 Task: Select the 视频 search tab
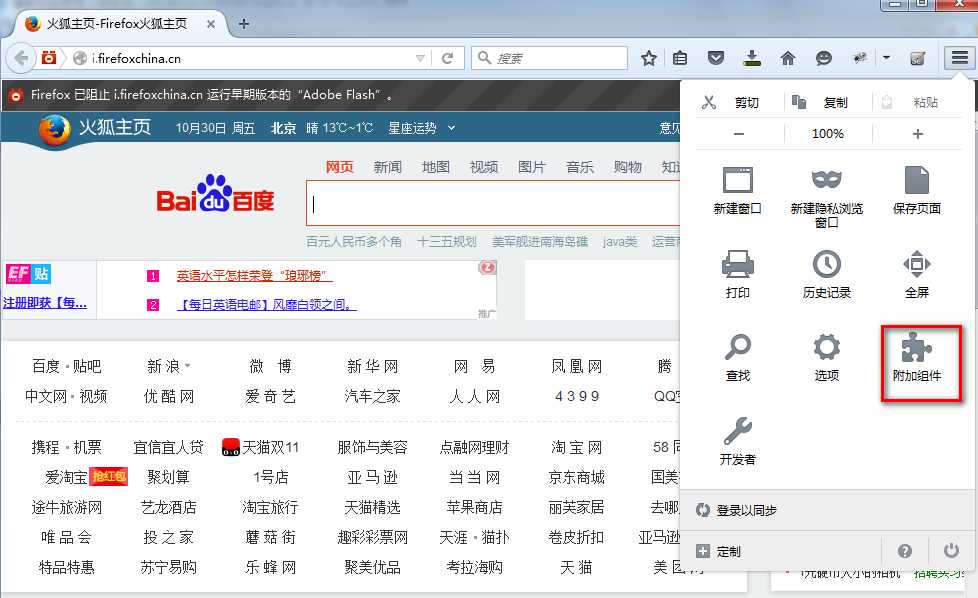click(483, 166)
